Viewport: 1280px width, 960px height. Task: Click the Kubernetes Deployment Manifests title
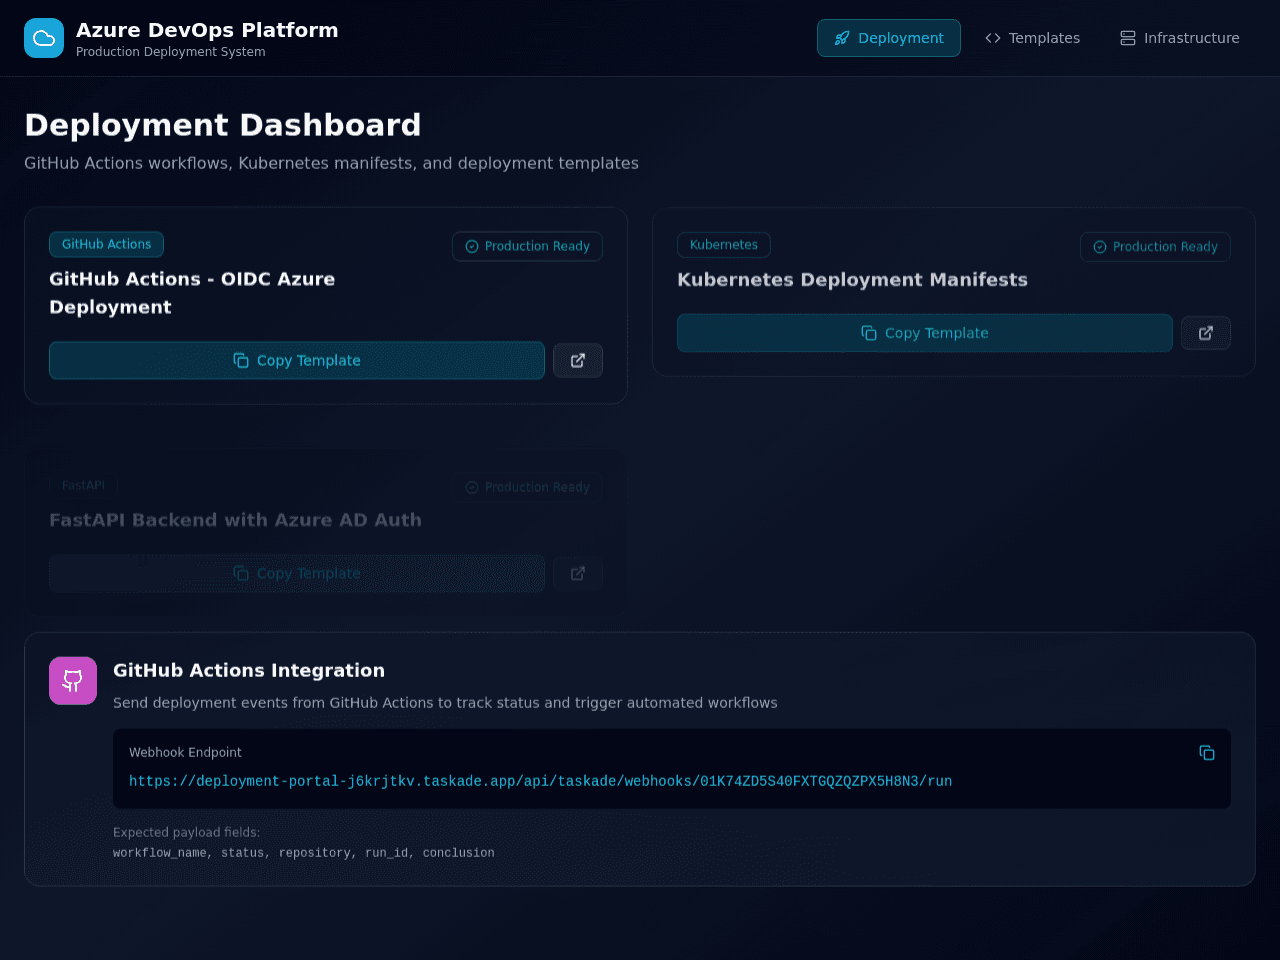[x=852, y=280]
